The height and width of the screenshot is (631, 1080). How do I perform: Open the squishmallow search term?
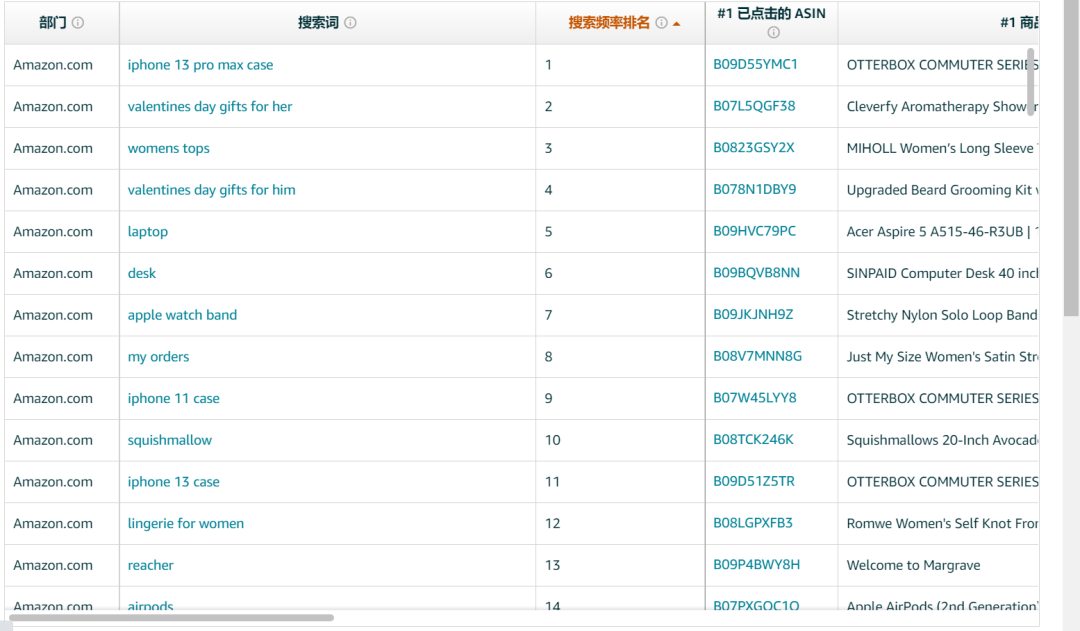169,440
